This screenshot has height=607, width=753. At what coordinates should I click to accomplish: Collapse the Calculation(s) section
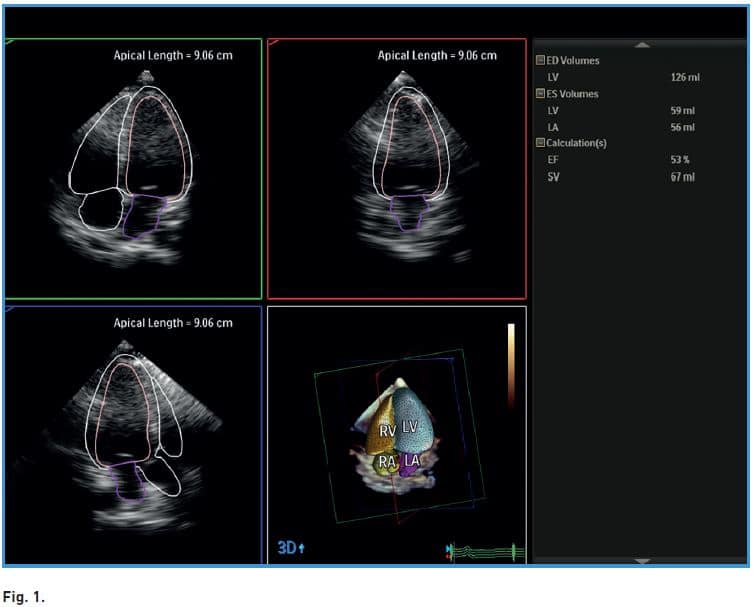click(x=540, y=143)
